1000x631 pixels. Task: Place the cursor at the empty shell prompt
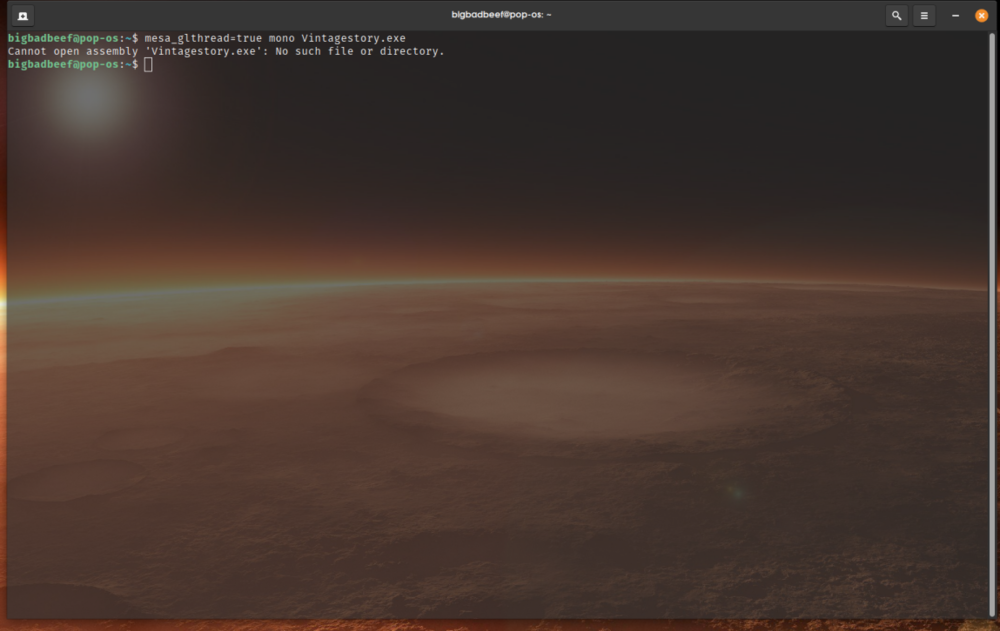(x=148, y=64)
